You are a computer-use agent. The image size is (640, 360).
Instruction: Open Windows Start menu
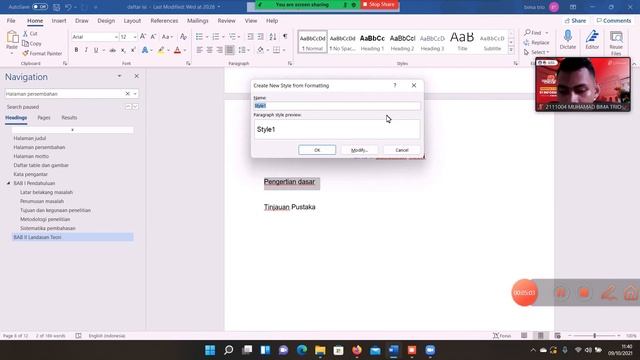pos(210,350)
